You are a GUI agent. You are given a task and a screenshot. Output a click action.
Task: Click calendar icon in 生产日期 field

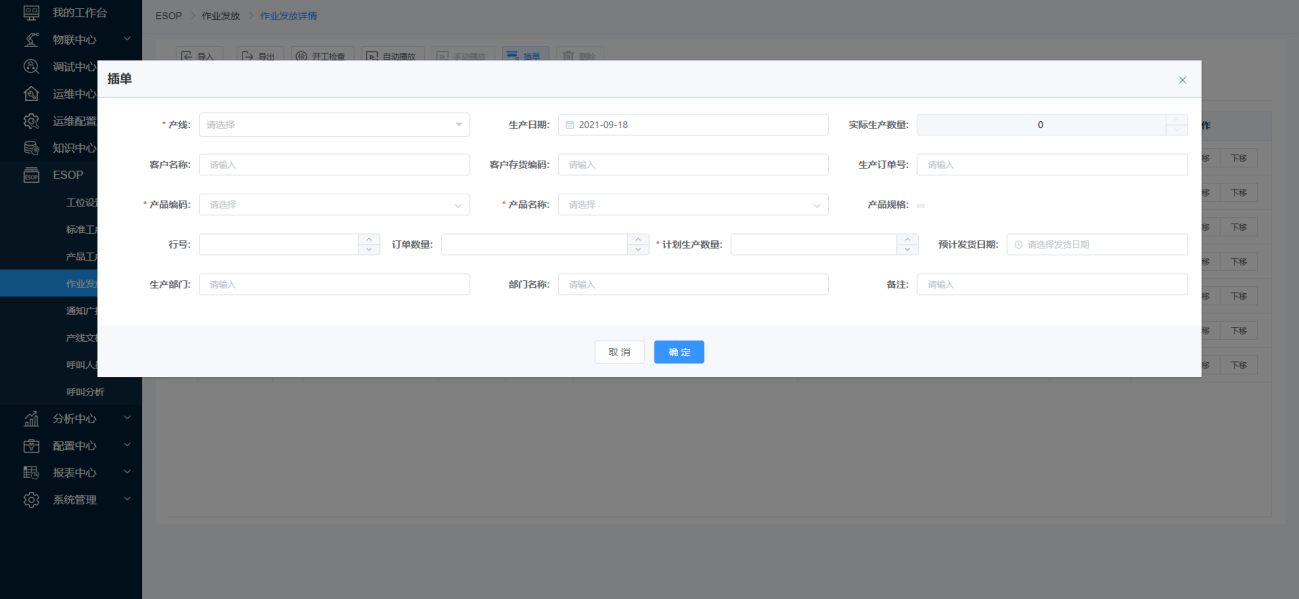[570, 125]
